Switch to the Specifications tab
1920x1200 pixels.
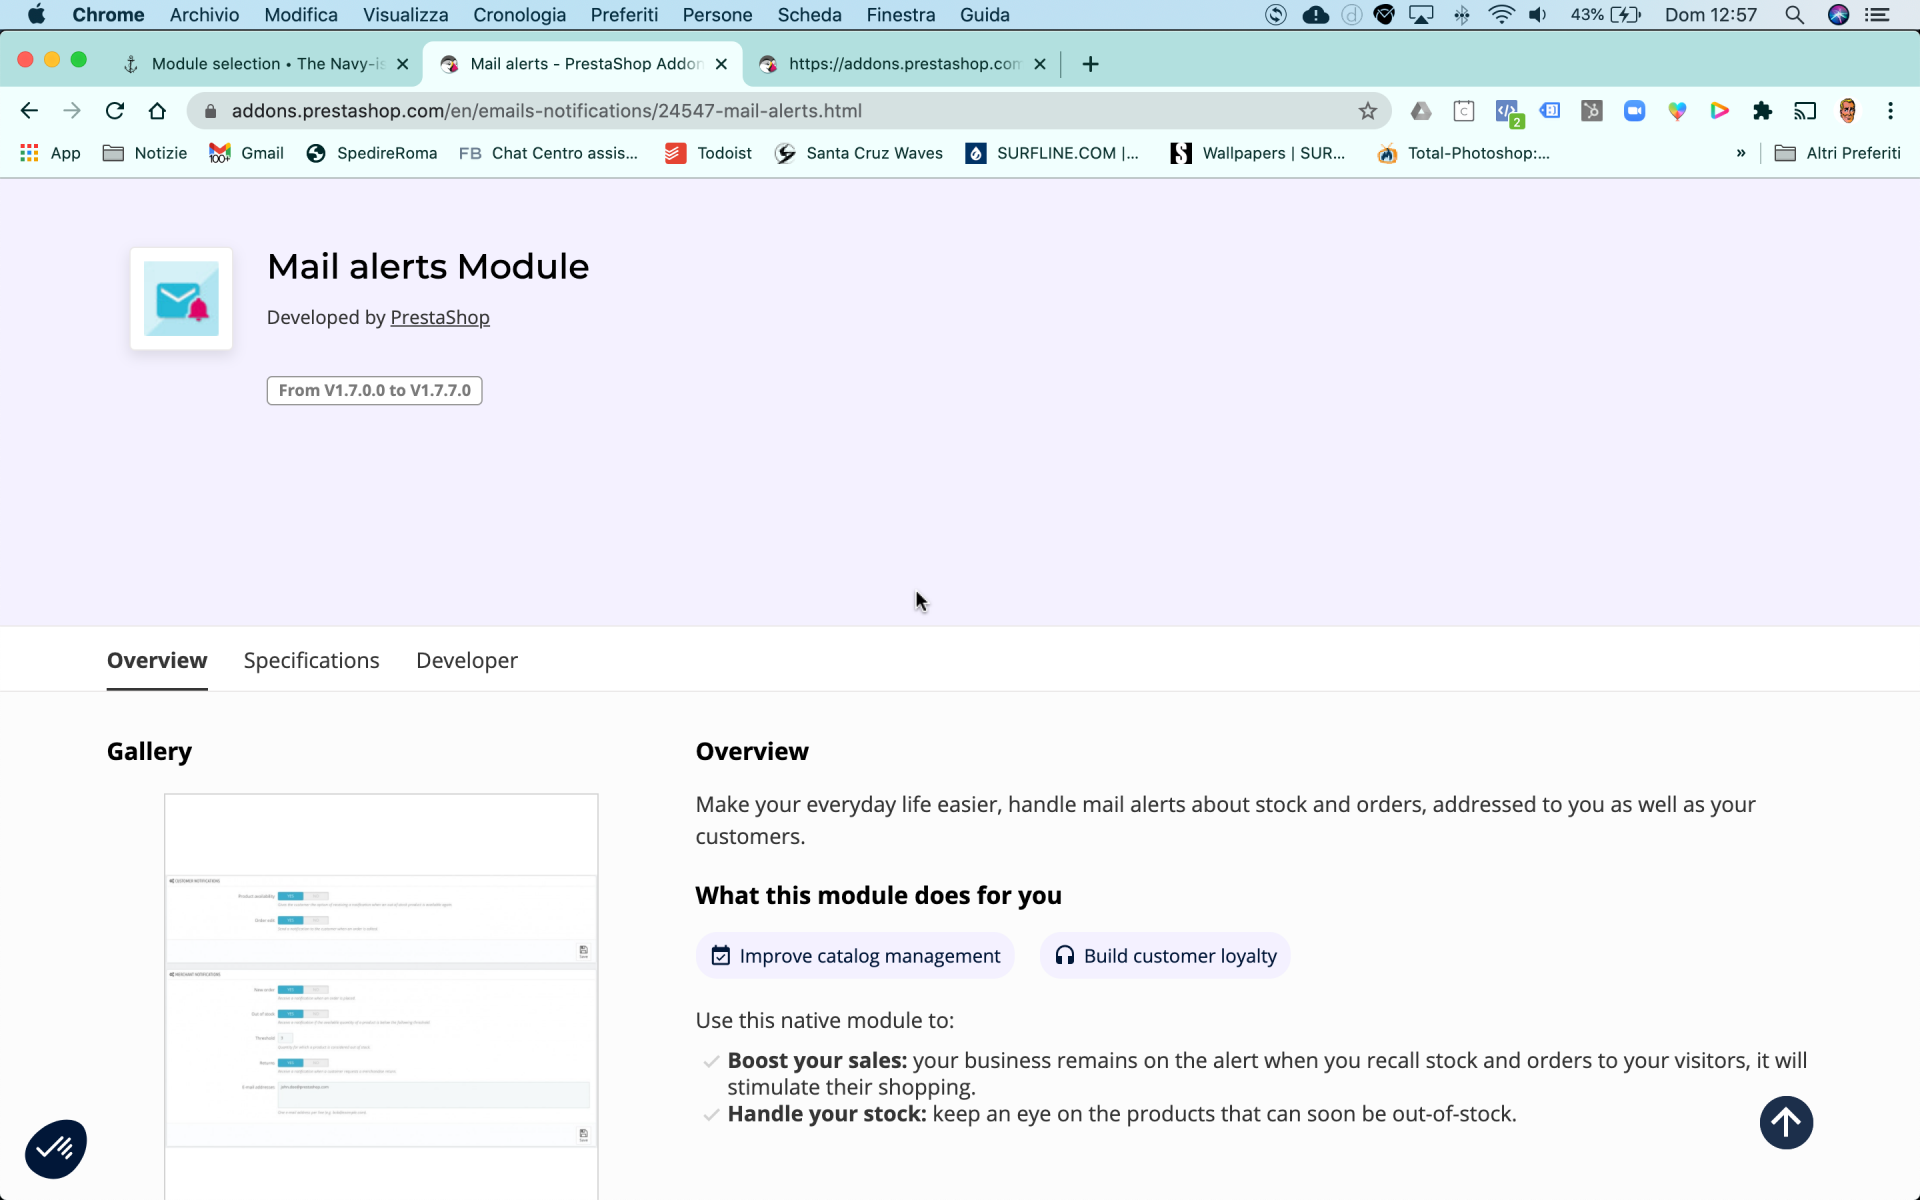pos(311,661)
